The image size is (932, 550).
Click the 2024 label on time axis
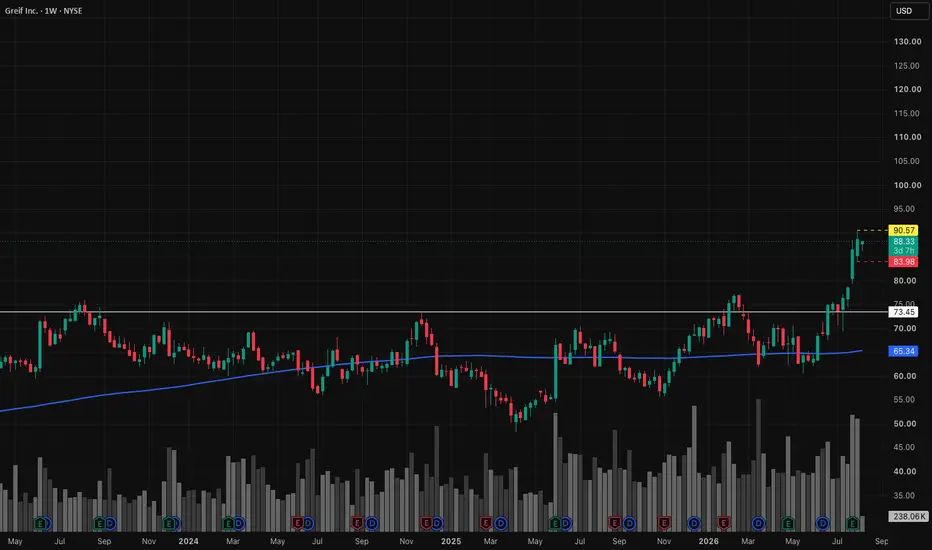coord(188,541)
